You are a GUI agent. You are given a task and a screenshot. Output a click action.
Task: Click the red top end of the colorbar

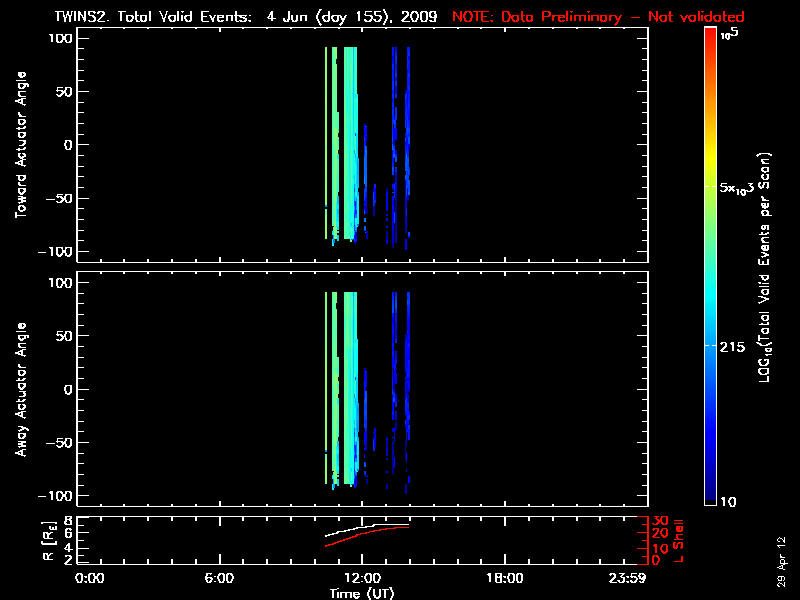coord(710,34)
